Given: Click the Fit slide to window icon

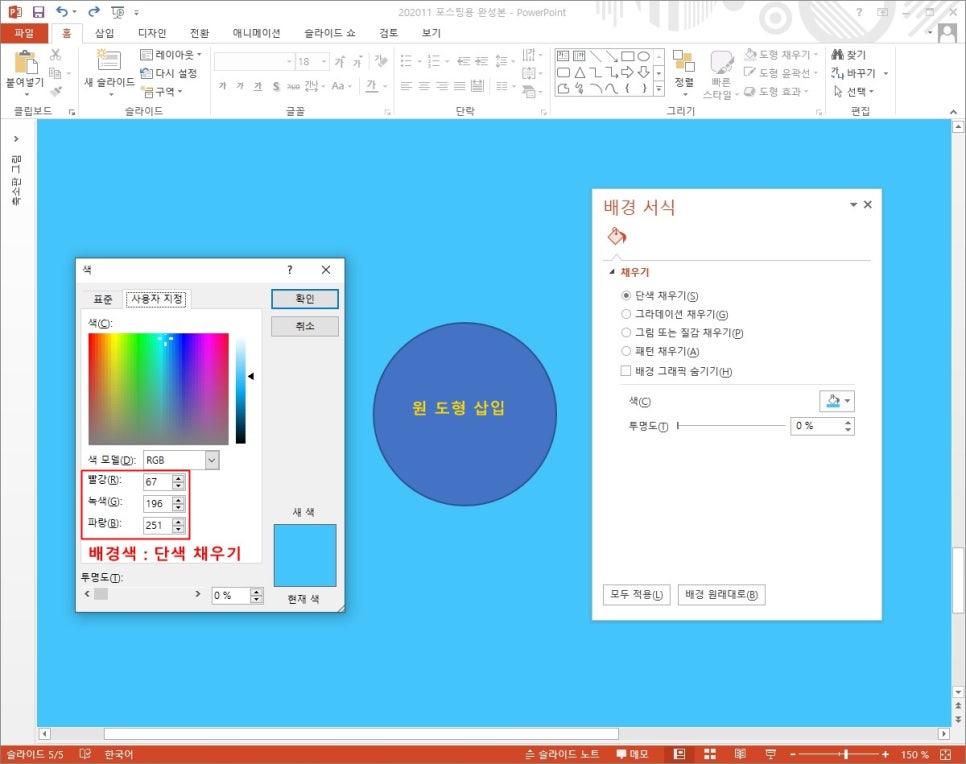Looking at the screenshot, I should (x=946, y=754).
